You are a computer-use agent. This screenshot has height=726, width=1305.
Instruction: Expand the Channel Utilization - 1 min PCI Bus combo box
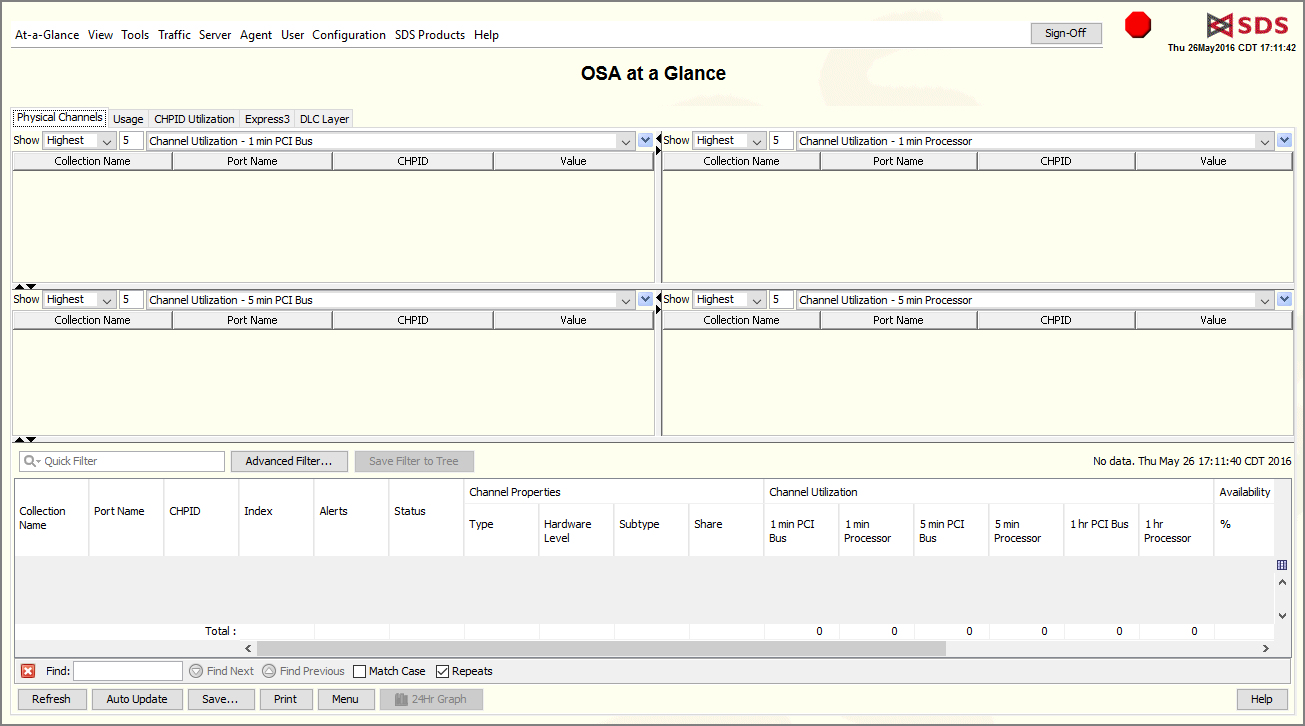click(x=626, y=141)
